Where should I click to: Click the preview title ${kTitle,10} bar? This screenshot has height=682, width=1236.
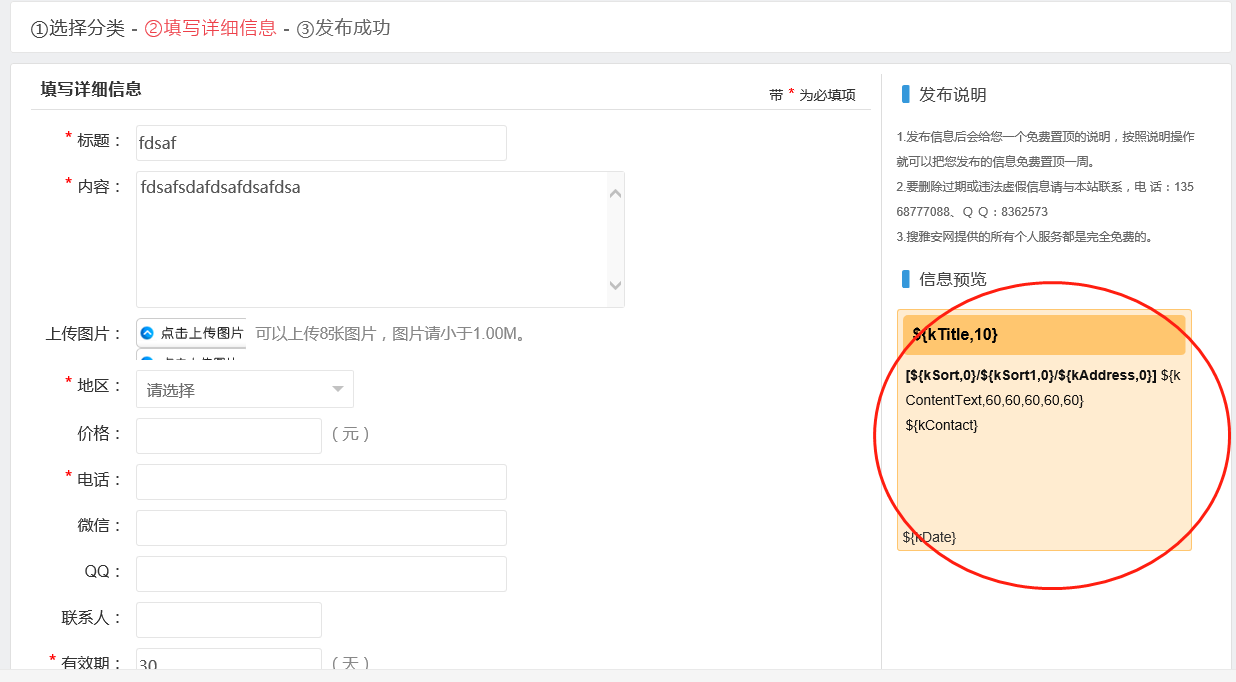[x=1043, y=335]
